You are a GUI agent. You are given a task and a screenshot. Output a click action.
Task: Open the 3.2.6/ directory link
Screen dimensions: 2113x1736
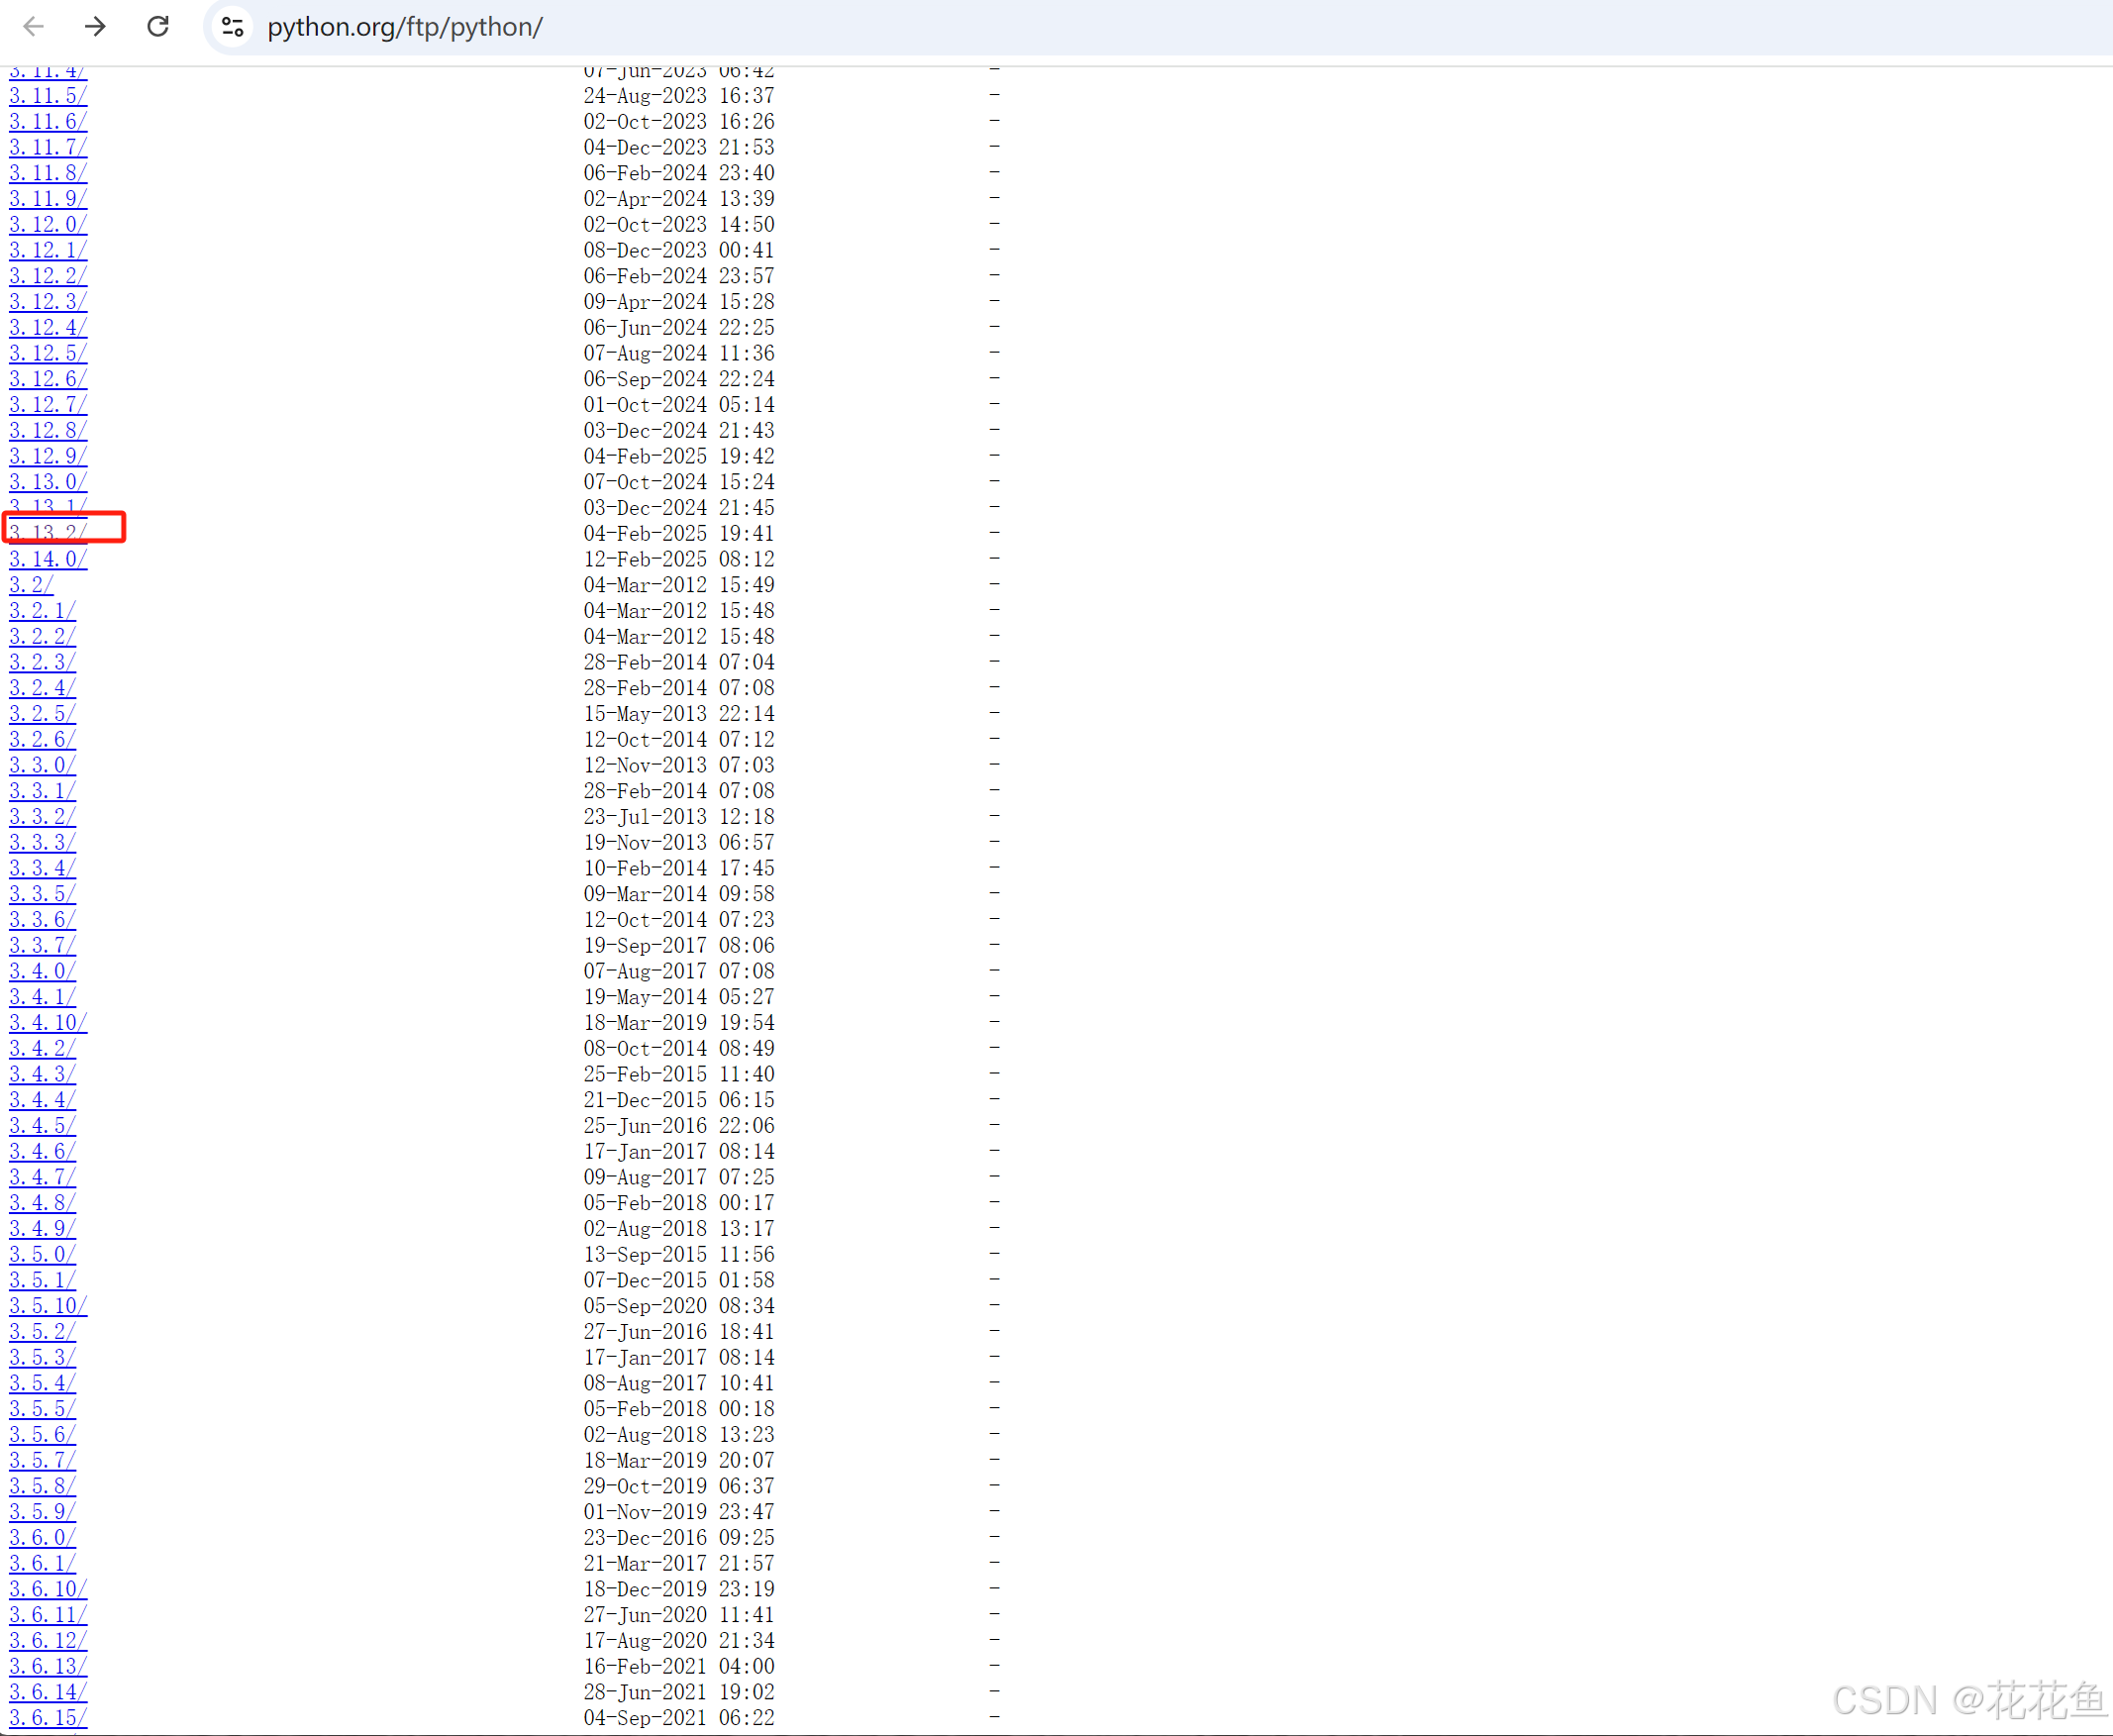42,739
